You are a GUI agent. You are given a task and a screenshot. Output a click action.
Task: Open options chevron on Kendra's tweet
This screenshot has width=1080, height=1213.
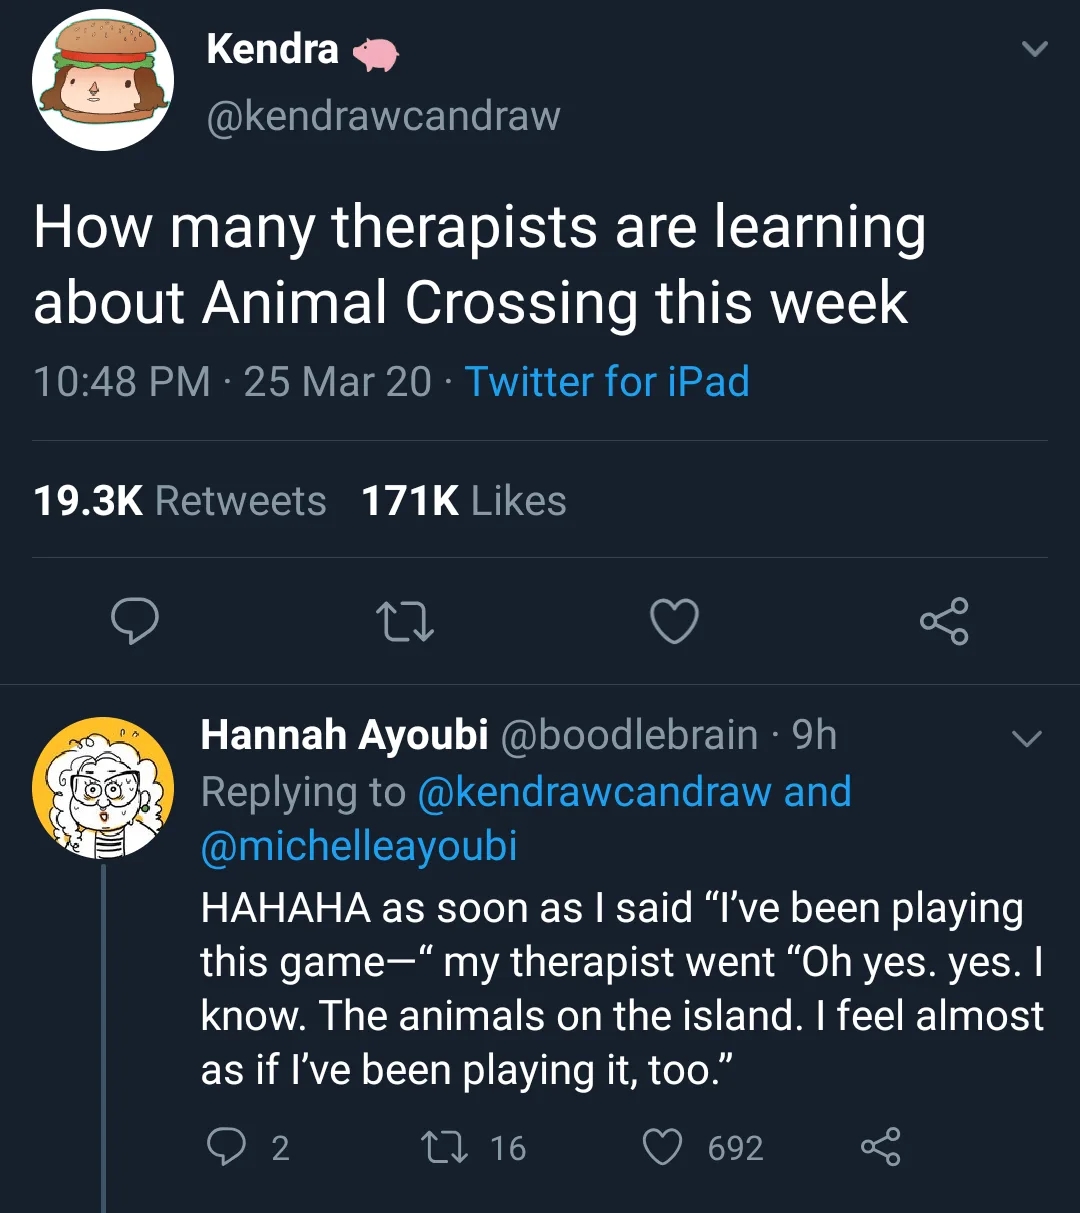(x=1035, y=48)
